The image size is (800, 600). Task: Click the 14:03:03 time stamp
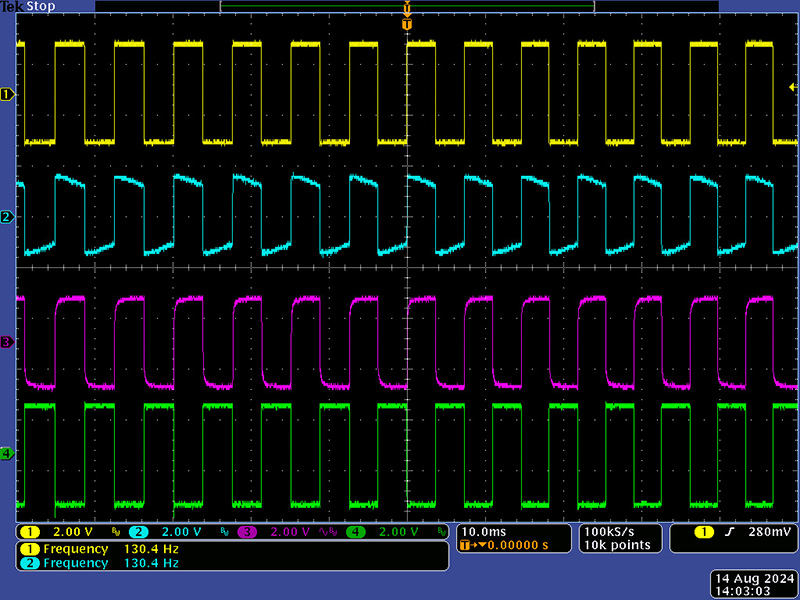[x=742, y=592]
